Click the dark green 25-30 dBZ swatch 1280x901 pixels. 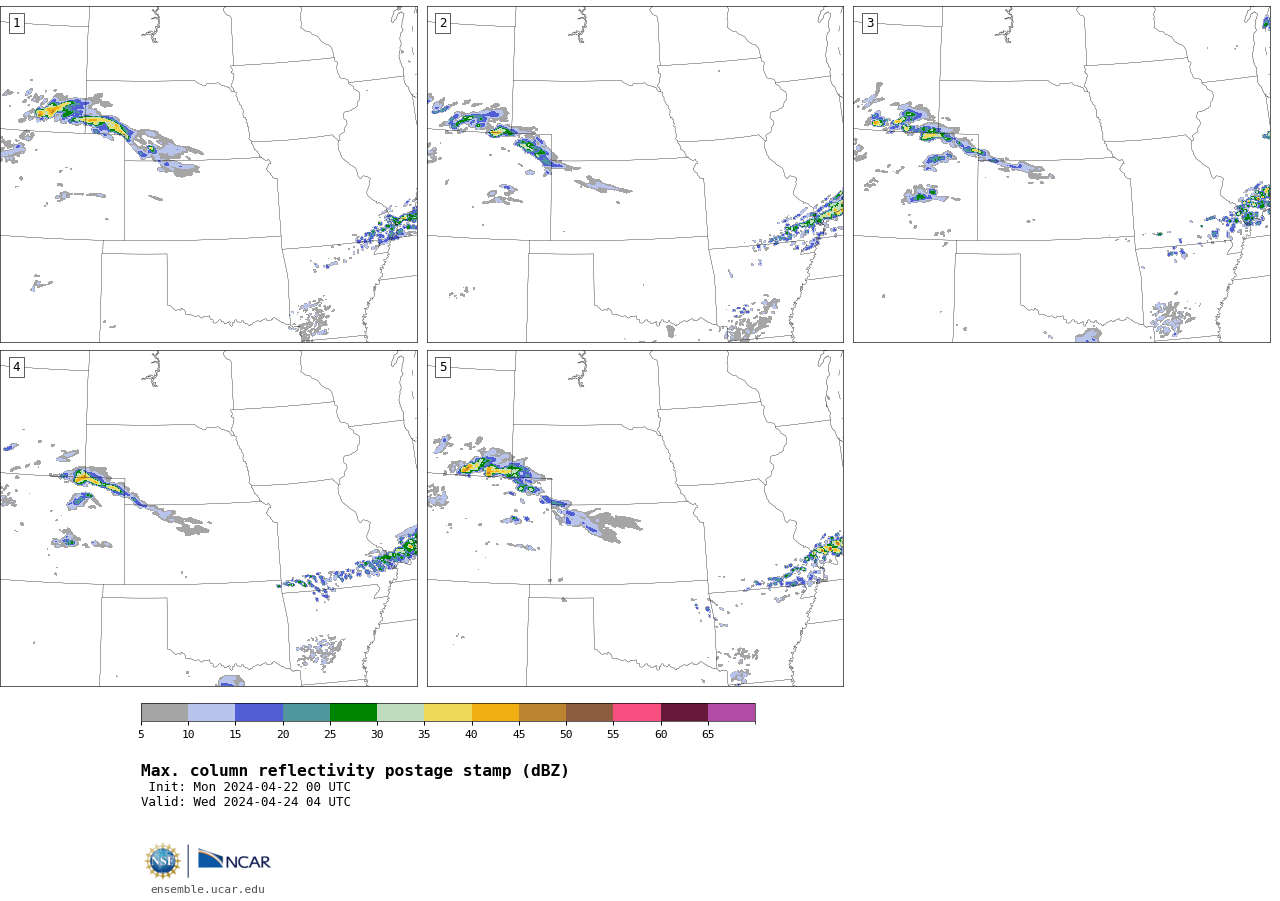tap(353, 713)
